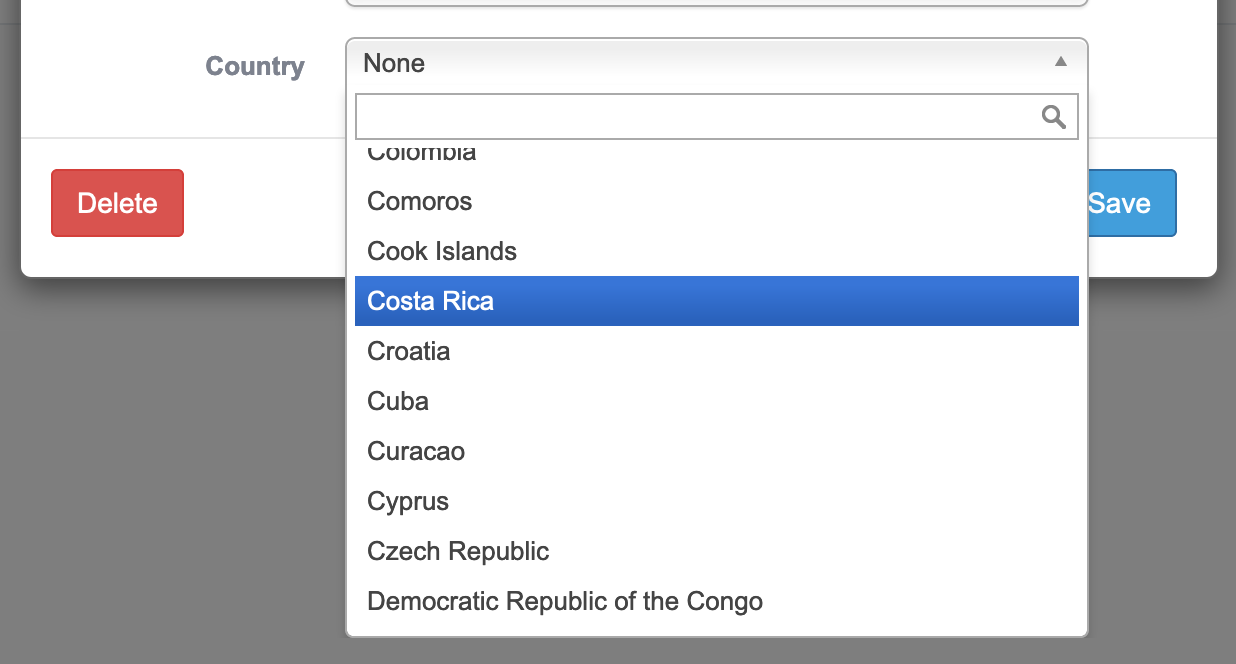Select Croatia as the country
The width and height of the screenshot is (1236, 664).
(409, 351)
